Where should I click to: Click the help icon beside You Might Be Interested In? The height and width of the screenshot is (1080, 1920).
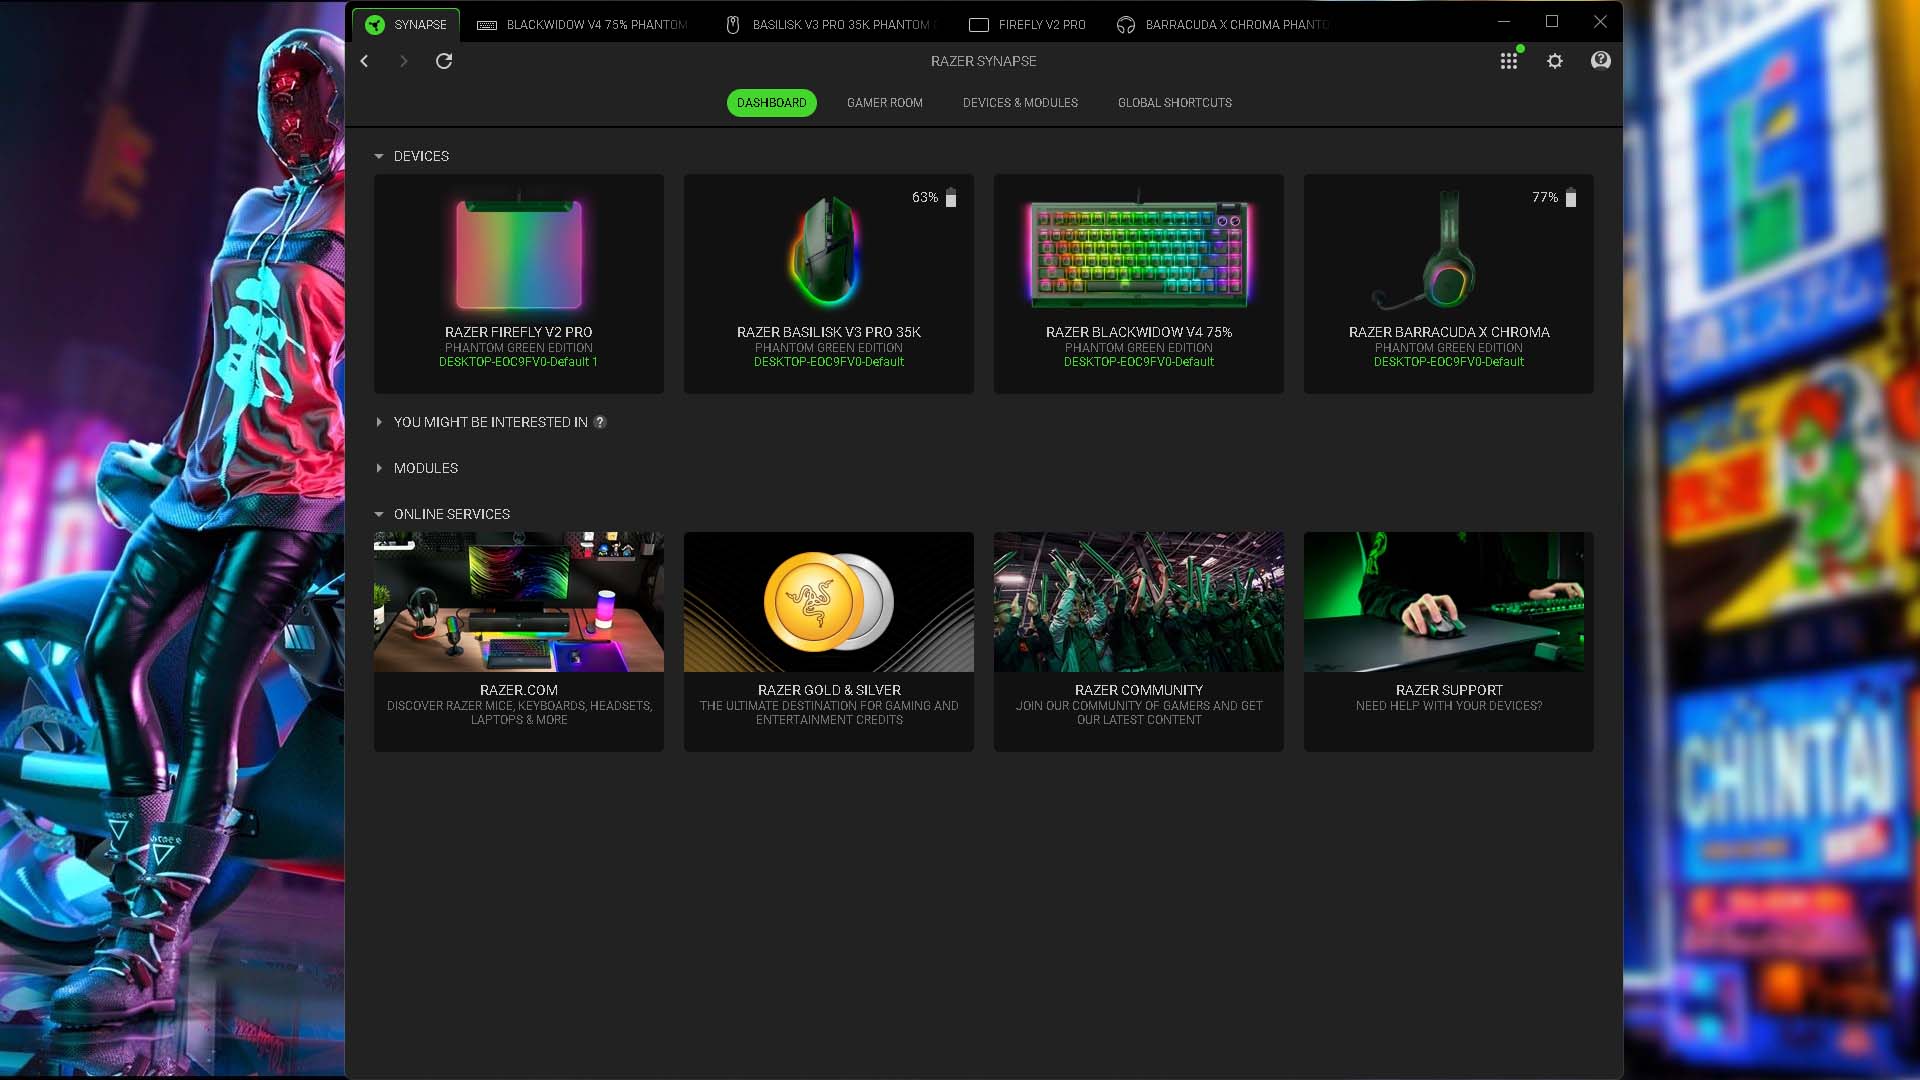pyautogui.click(x=600, y=422)
